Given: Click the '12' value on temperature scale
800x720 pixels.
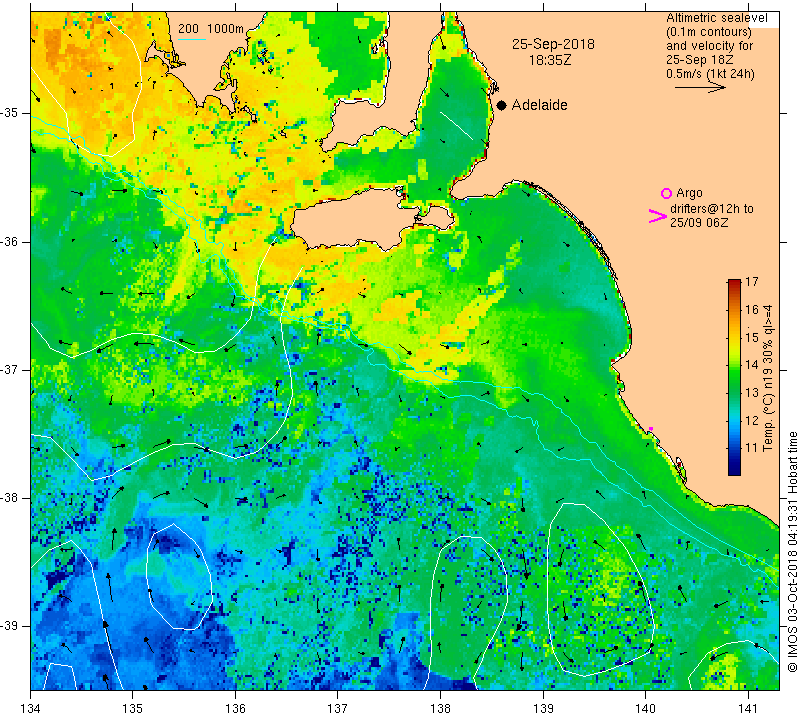Looking at the screenshot, I should tap(752, 420).
